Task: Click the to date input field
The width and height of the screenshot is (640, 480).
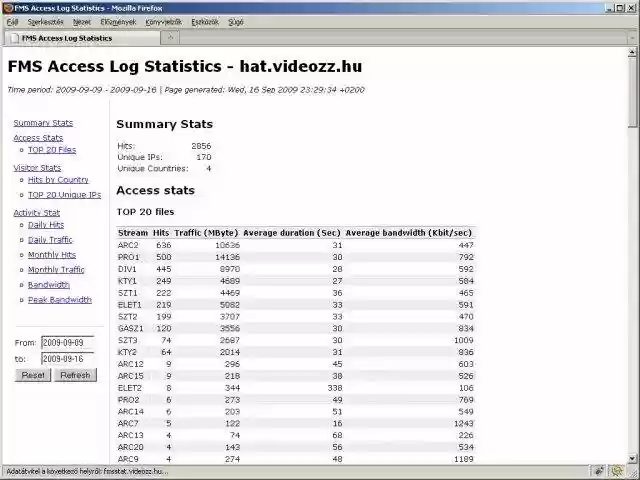Action: pyautogui.click(x=68, y=359)
